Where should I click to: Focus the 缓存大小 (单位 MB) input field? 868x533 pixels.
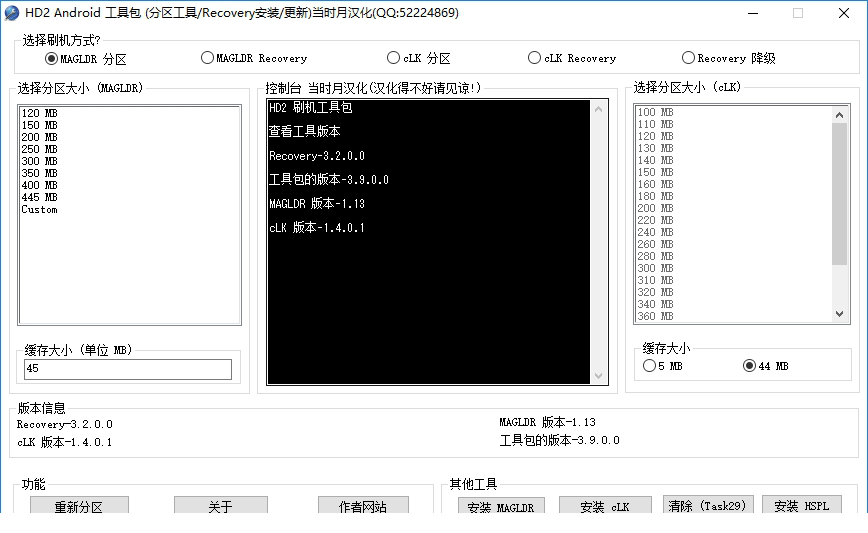pyautogui.click(x=128, y=369)
